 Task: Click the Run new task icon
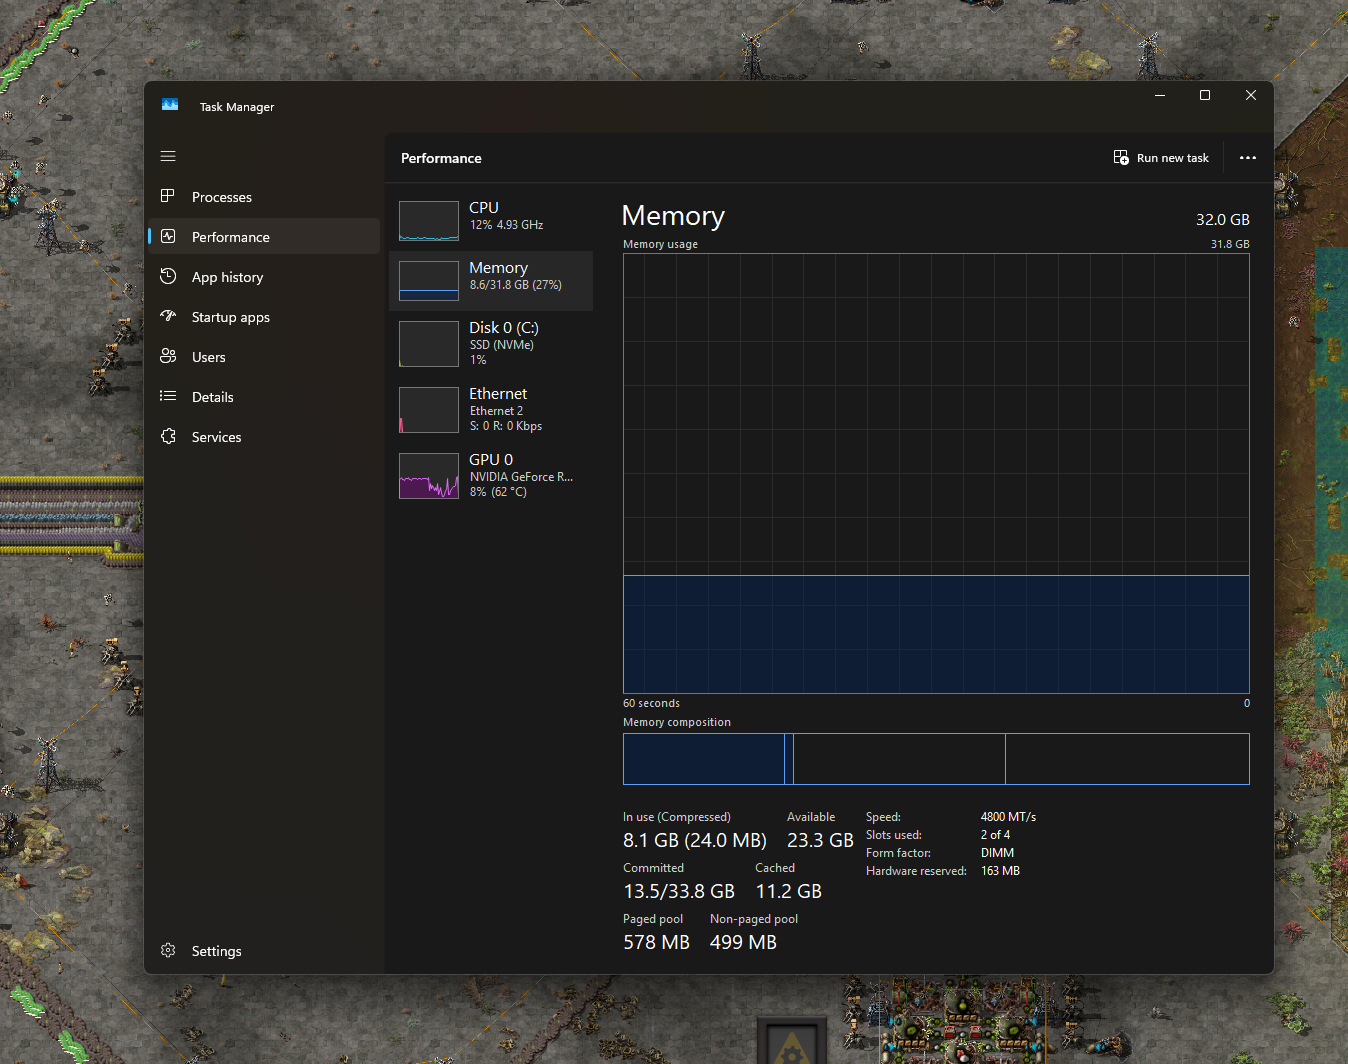click(x=1121, y=158)
